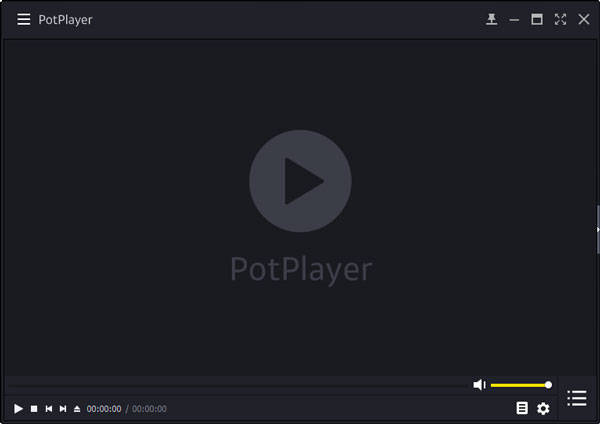The width and height of the screenshot is (600, 424).
Task: Open a file with eject icon
Action: coord(77,409)
